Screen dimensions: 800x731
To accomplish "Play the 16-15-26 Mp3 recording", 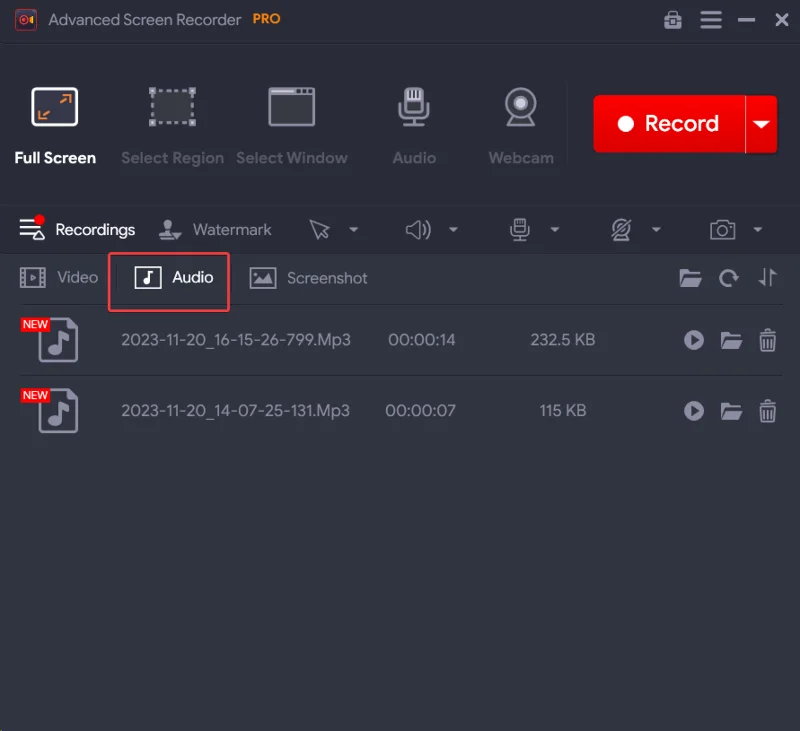I will point(694,340).
